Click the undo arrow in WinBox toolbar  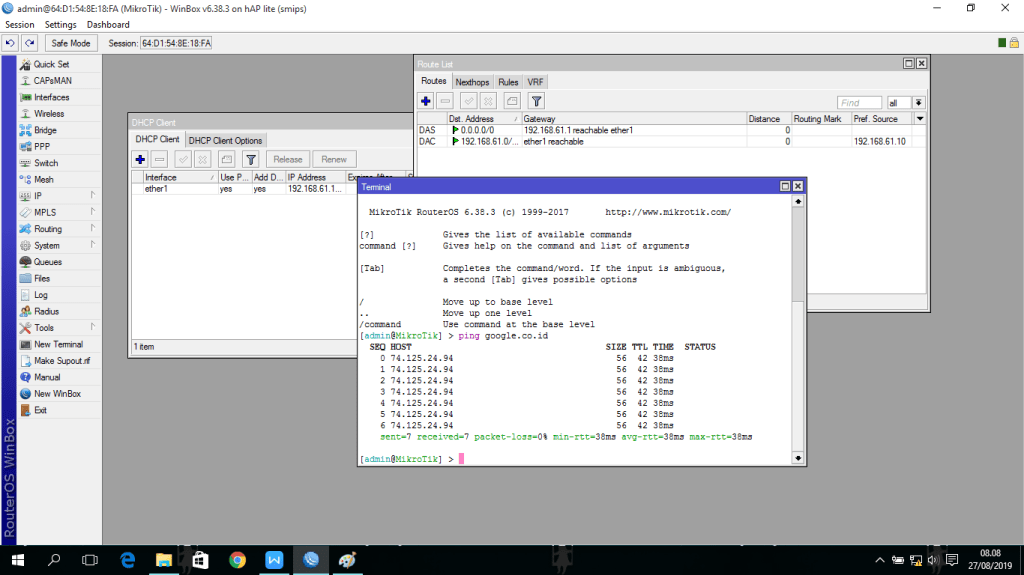[x=10, y=43]
